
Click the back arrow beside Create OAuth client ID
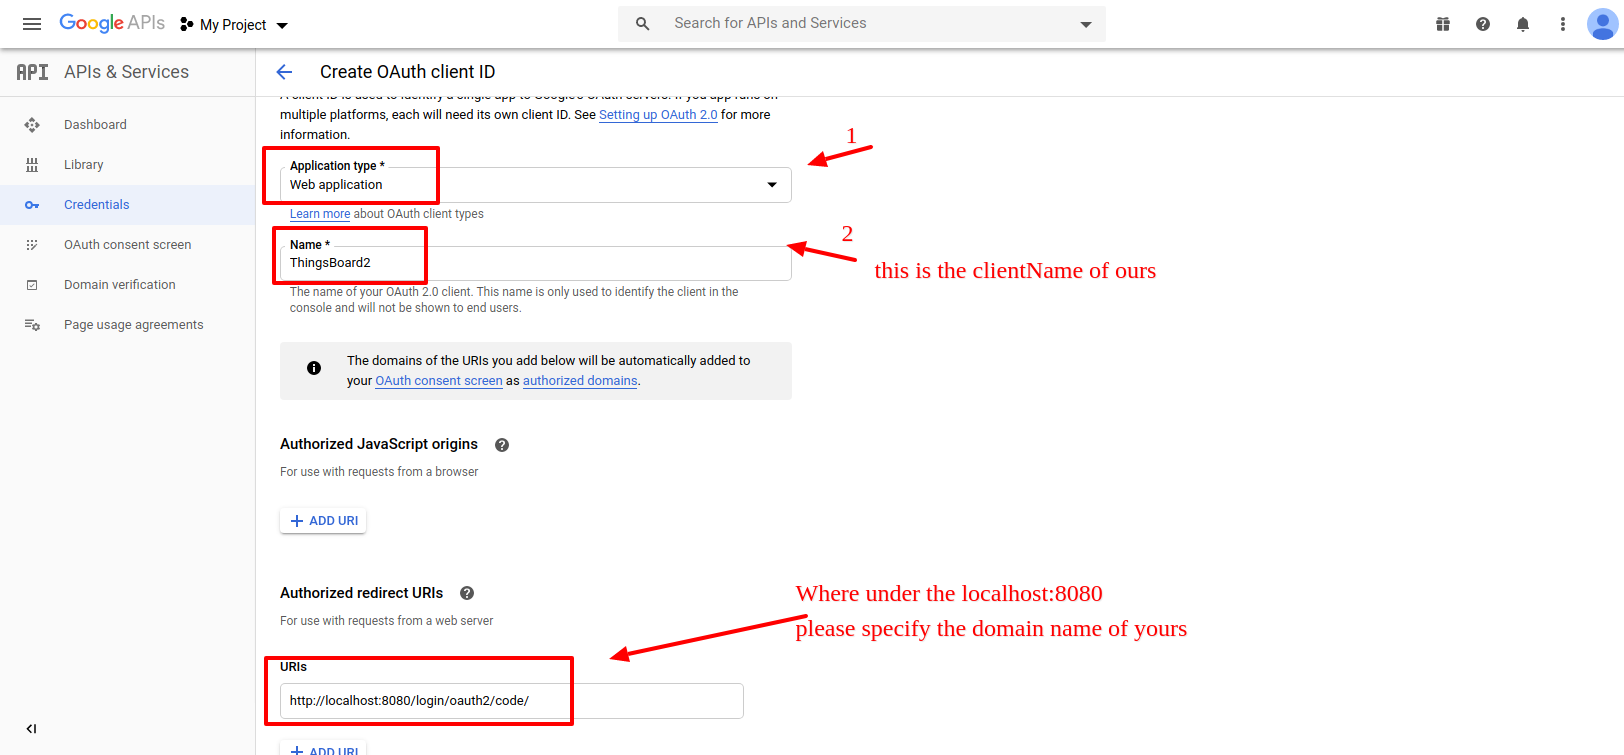click(284, 72)
